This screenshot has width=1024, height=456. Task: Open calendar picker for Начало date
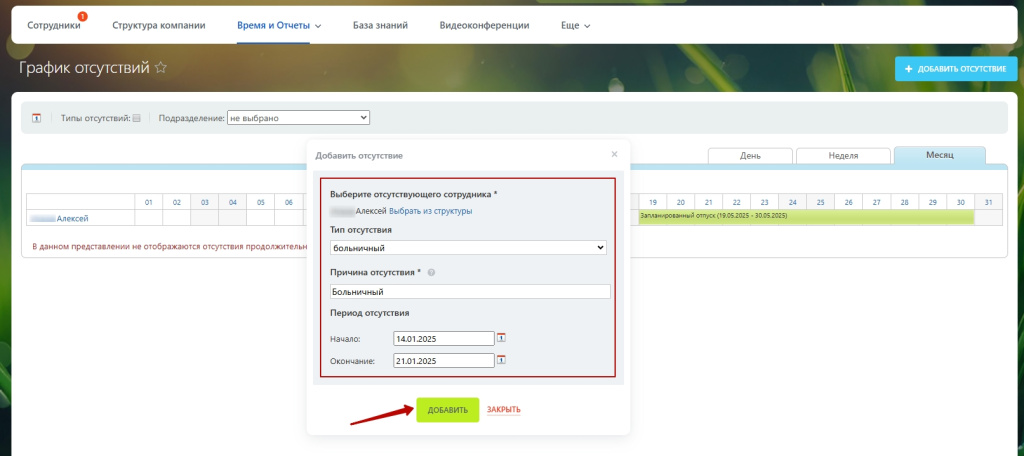502,338
